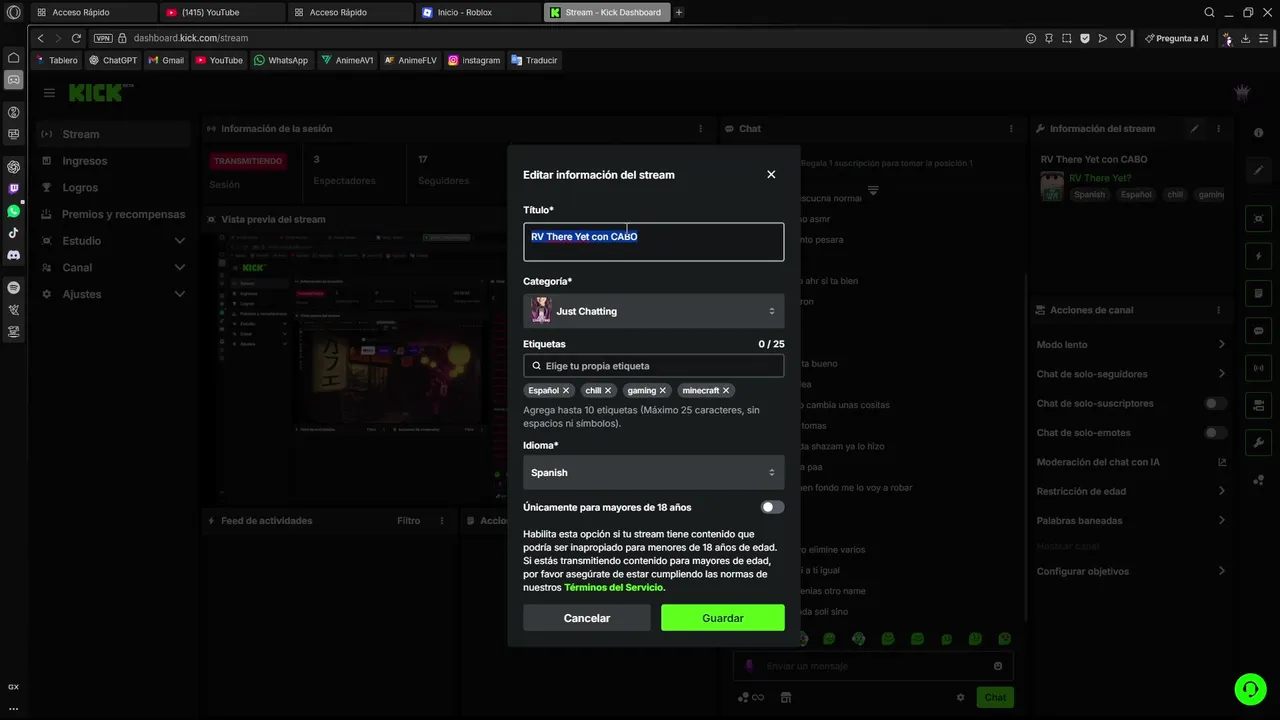Open the Traducir bookmark
Viewport: 1280px width, 720px height.
tap(534, 60)
